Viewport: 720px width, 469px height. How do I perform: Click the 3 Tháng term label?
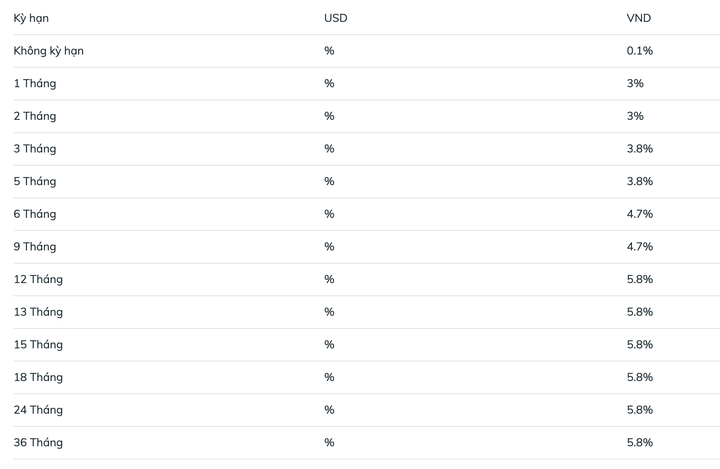click(35, 149)
